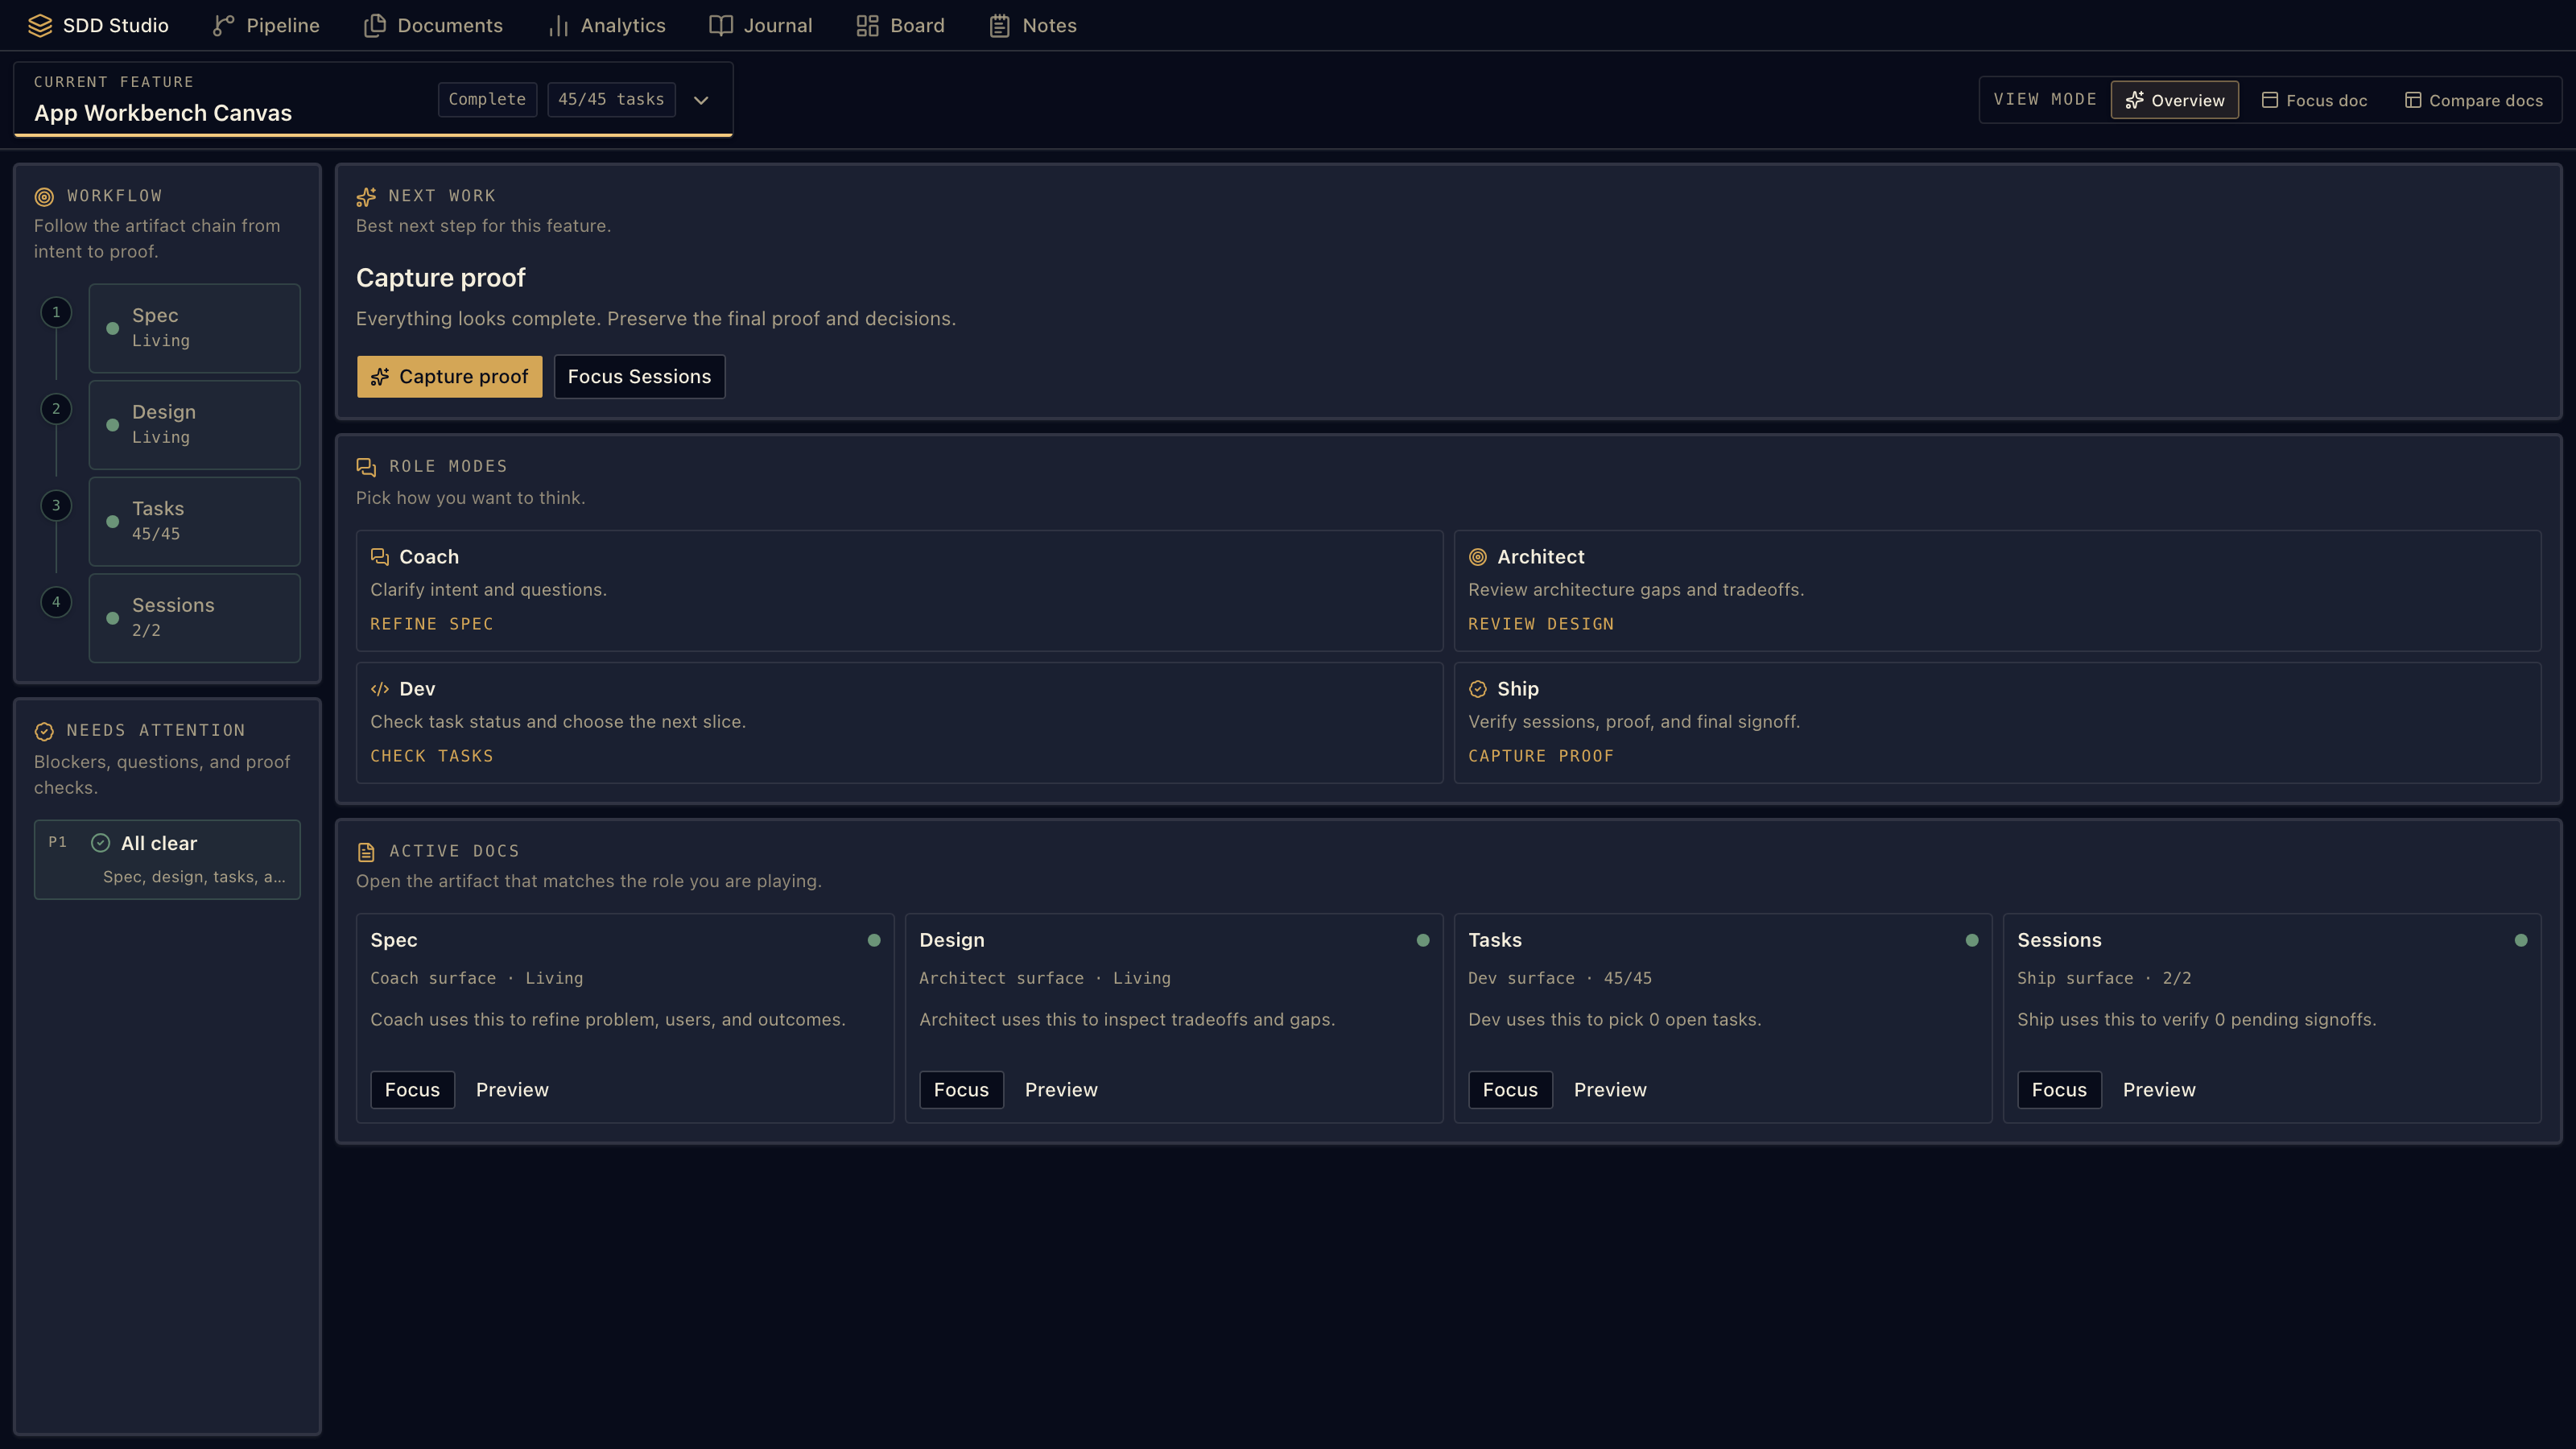Click the Active Docs file icon

pos(366,852)
